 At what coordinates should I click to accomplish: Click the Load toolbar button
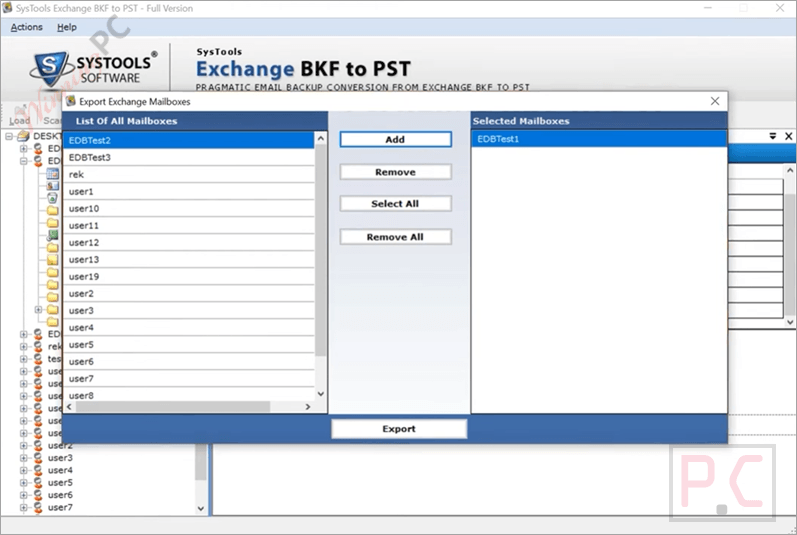tap(19, 116)
